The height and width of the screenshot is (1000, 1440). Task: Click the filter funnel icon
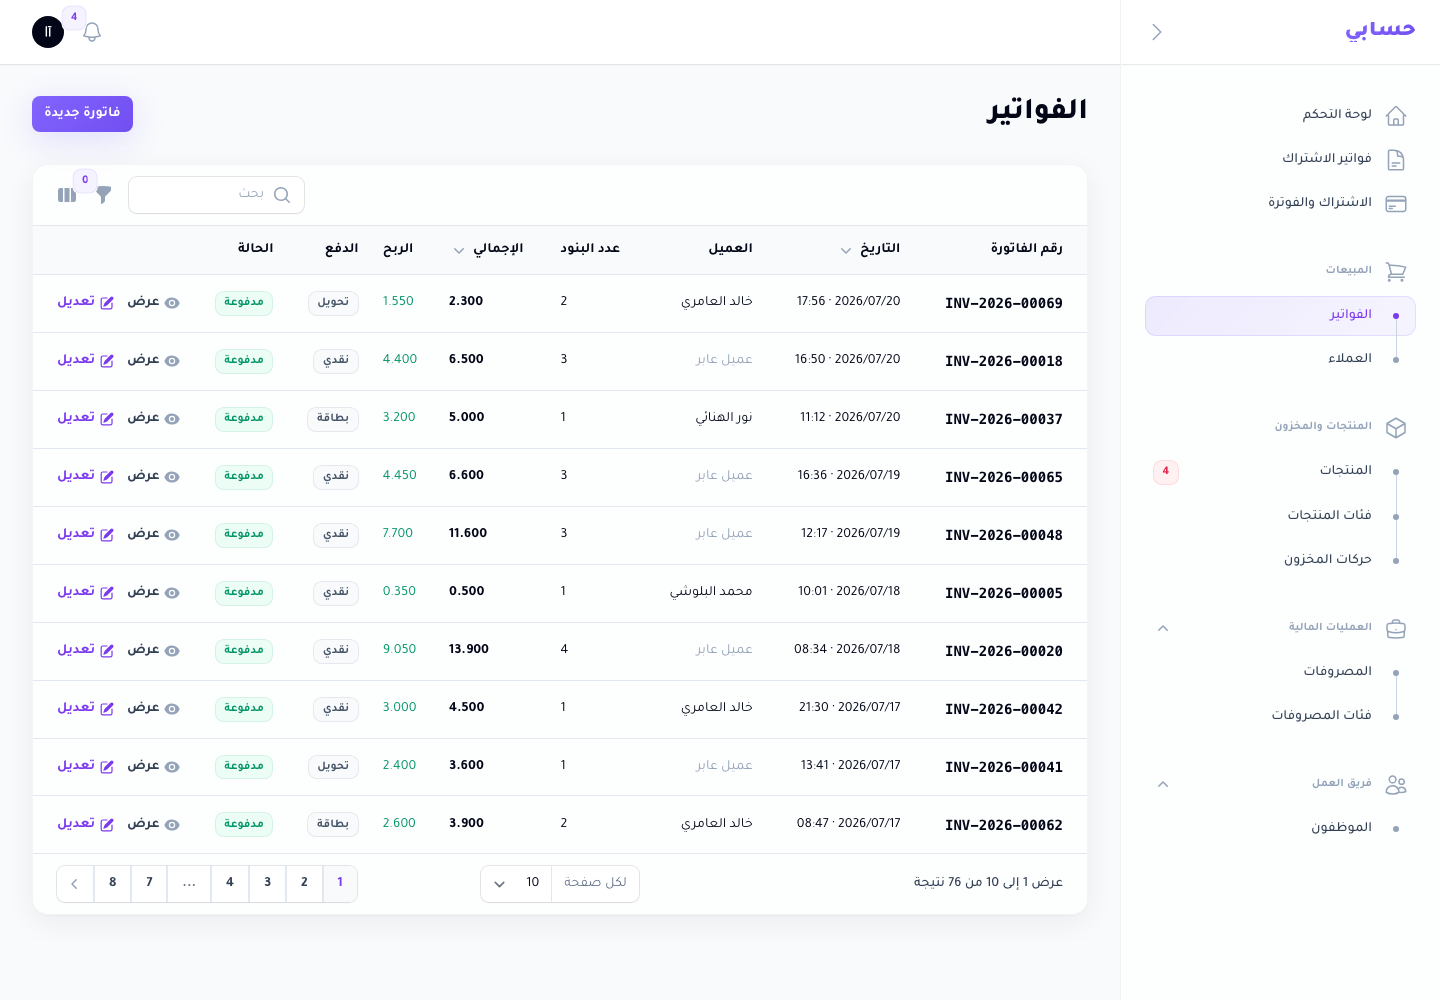(x=104, y=195)
